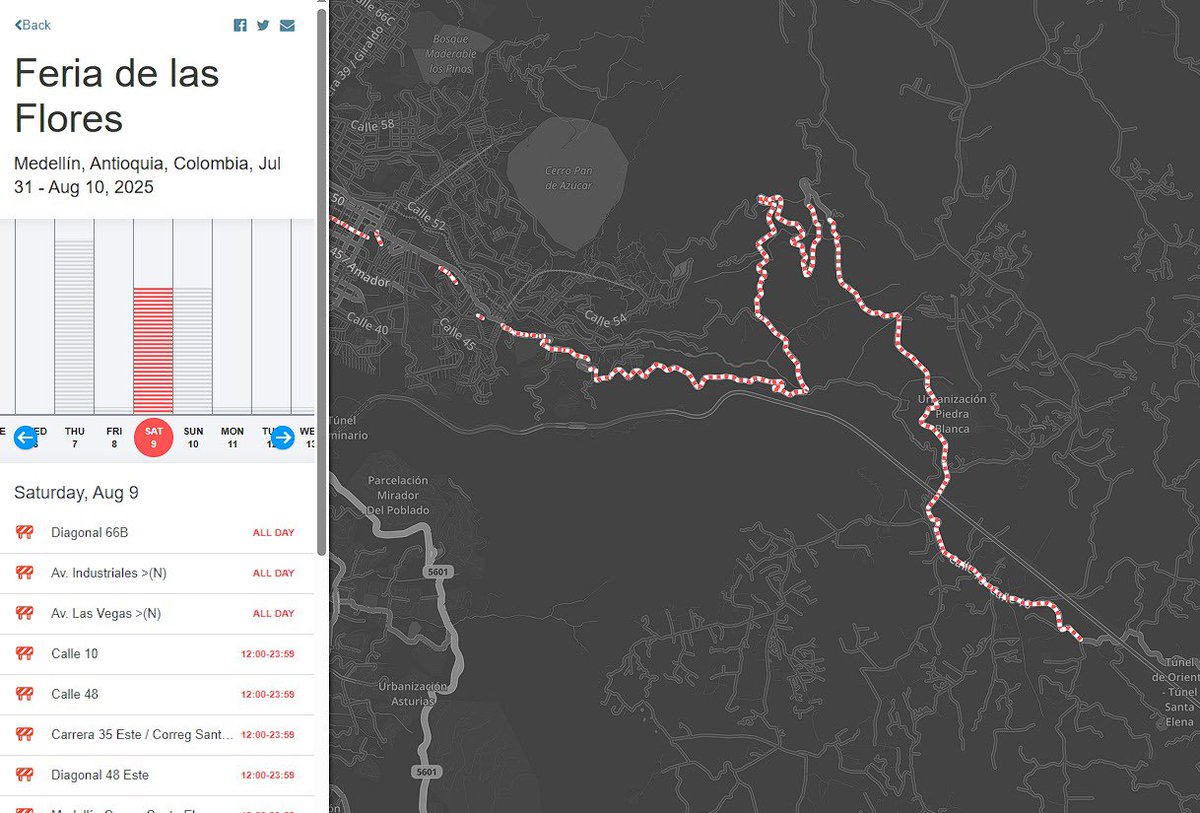Click 12:00-23:59 time for Calle 10
This screenshot has height=813, width=1200.
point(267,654)
